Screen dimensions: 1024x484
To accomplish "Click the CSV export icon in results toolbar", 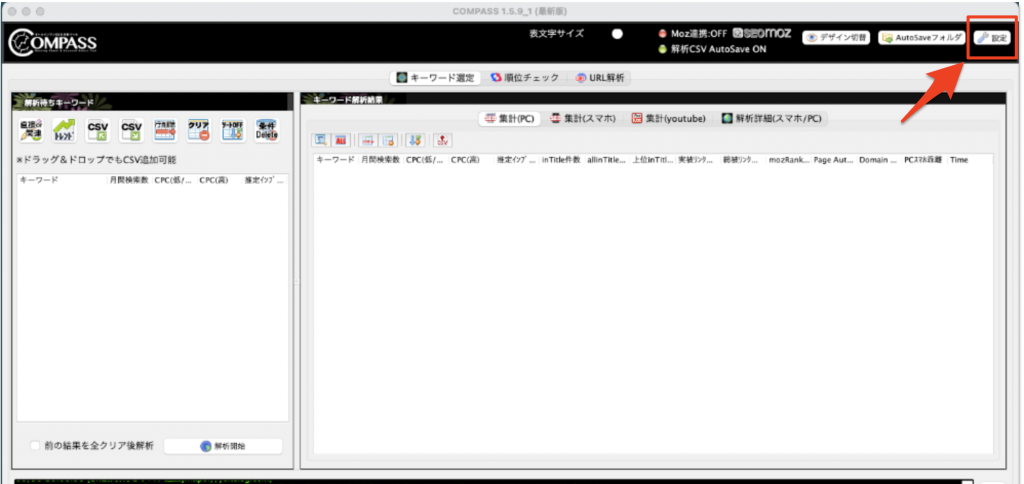I will tap(443, 141).
